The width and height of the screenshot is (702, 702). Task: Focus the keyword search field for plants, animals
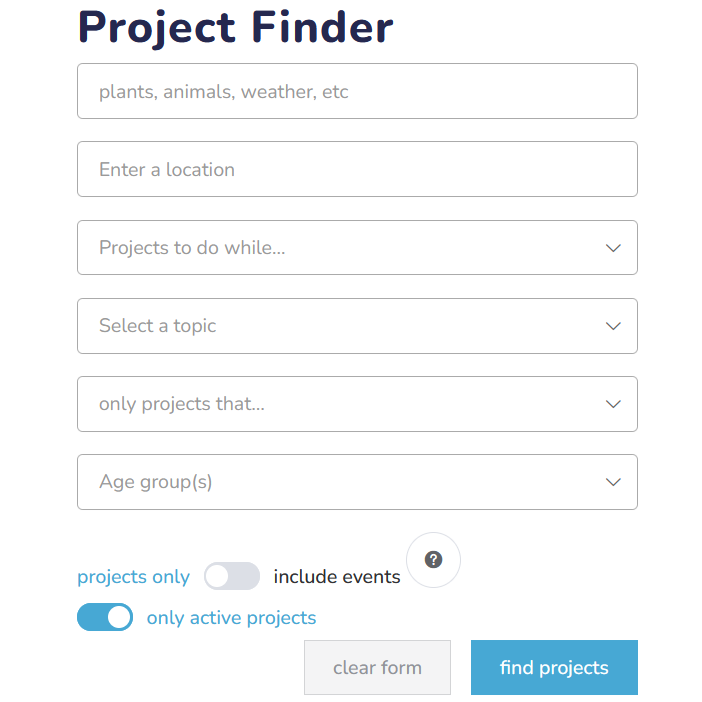click(x=356, y=92)
